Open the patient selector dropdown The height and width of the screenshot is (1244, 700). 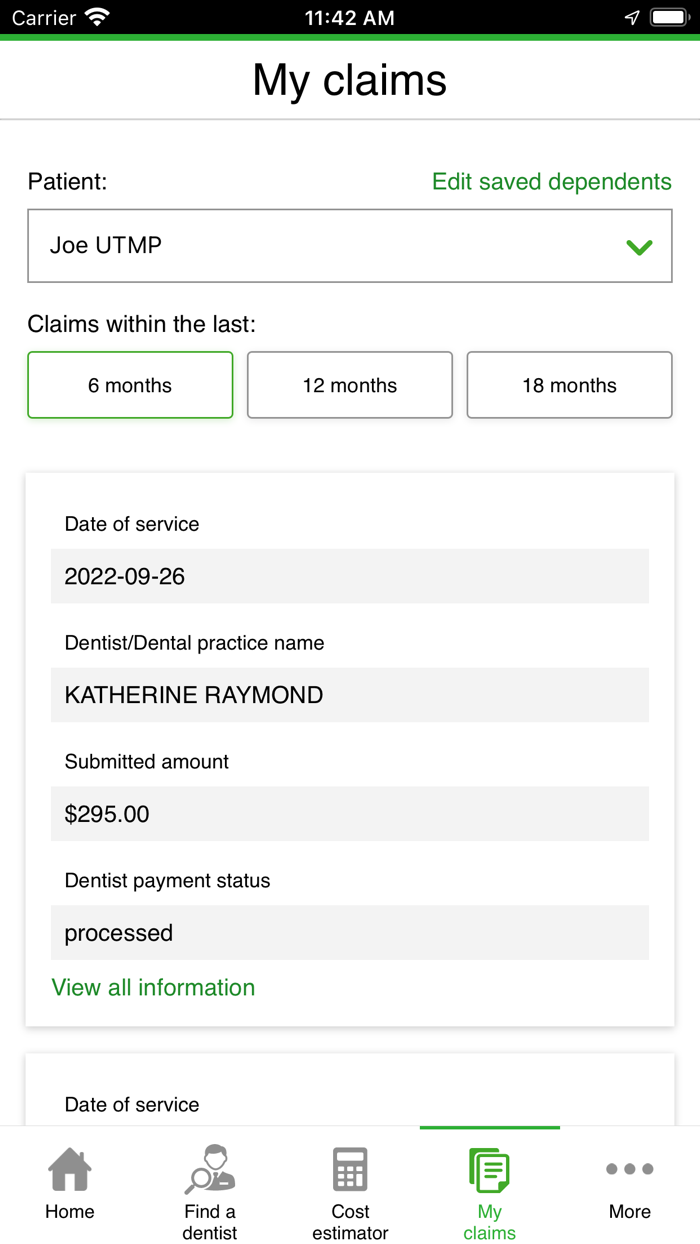point(349,245)
